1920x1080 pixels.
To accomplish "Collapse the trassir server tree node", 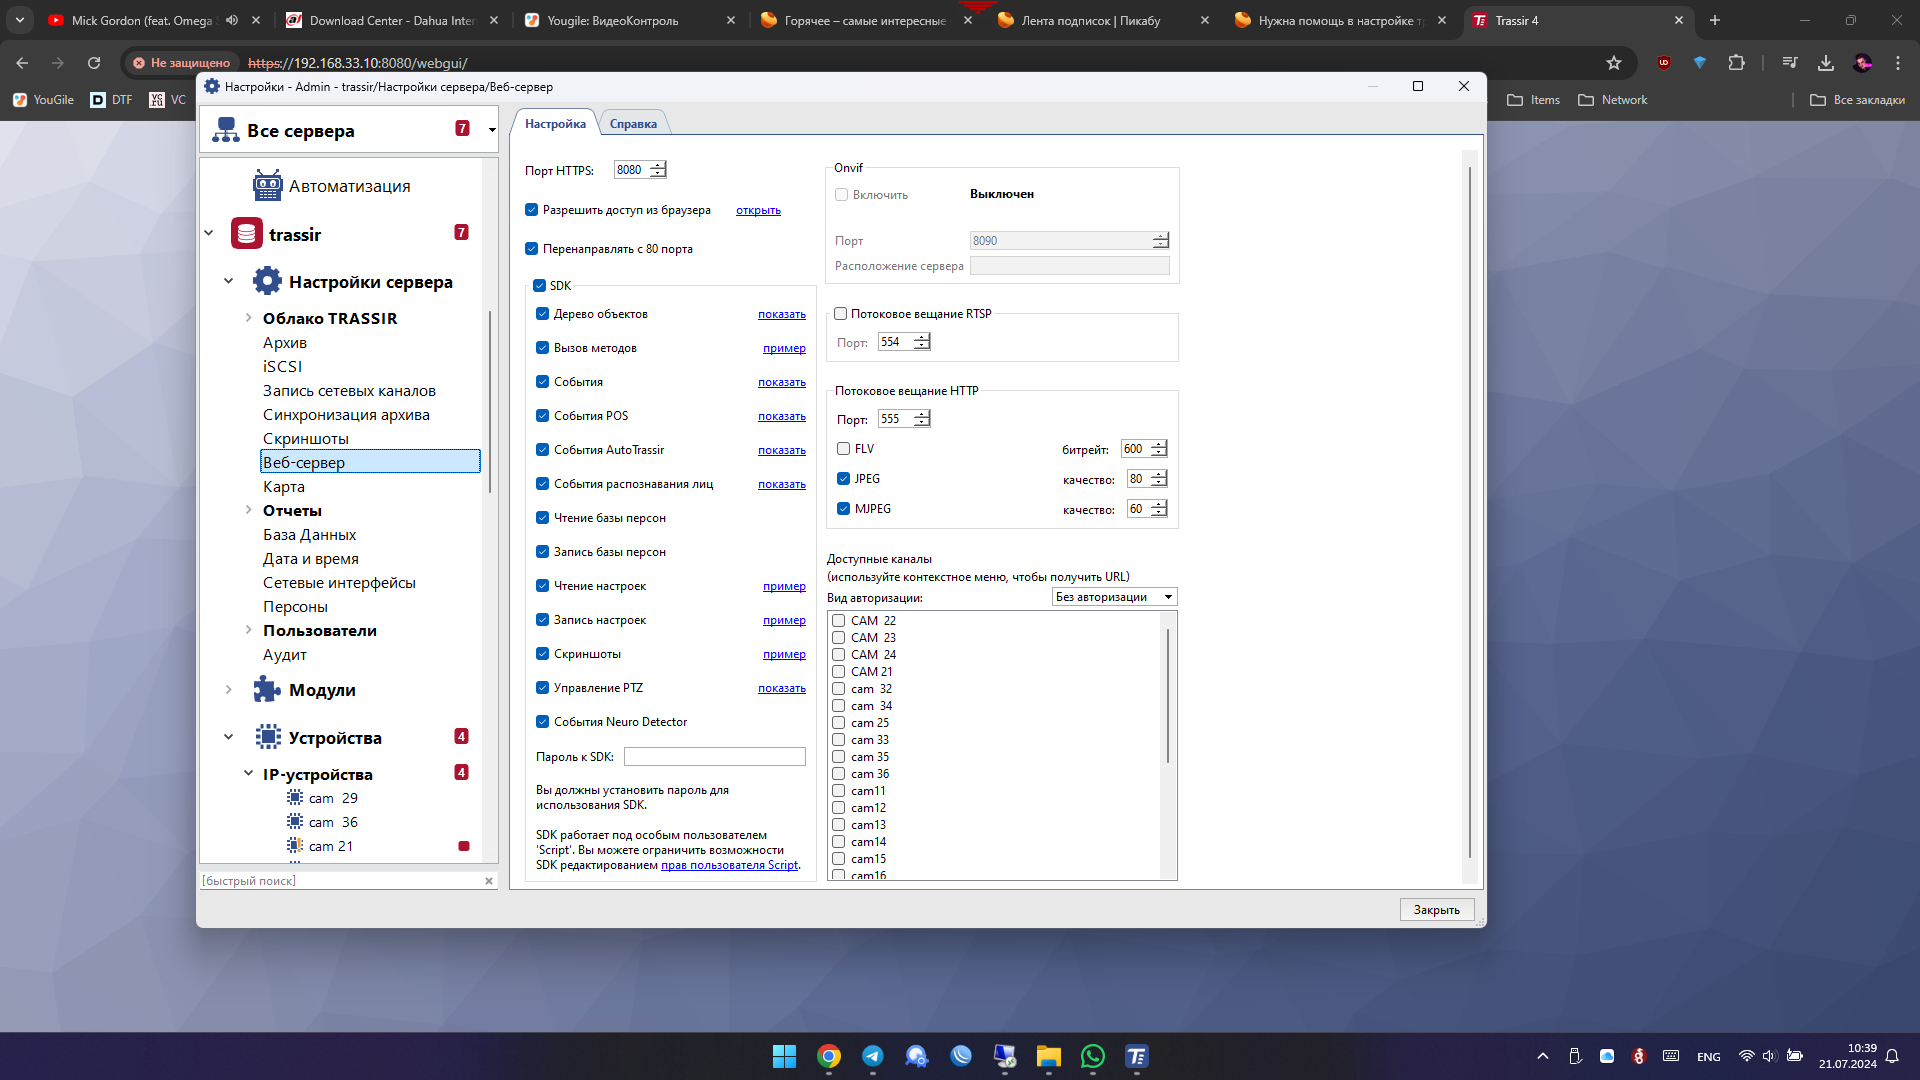I will point(208,234).
